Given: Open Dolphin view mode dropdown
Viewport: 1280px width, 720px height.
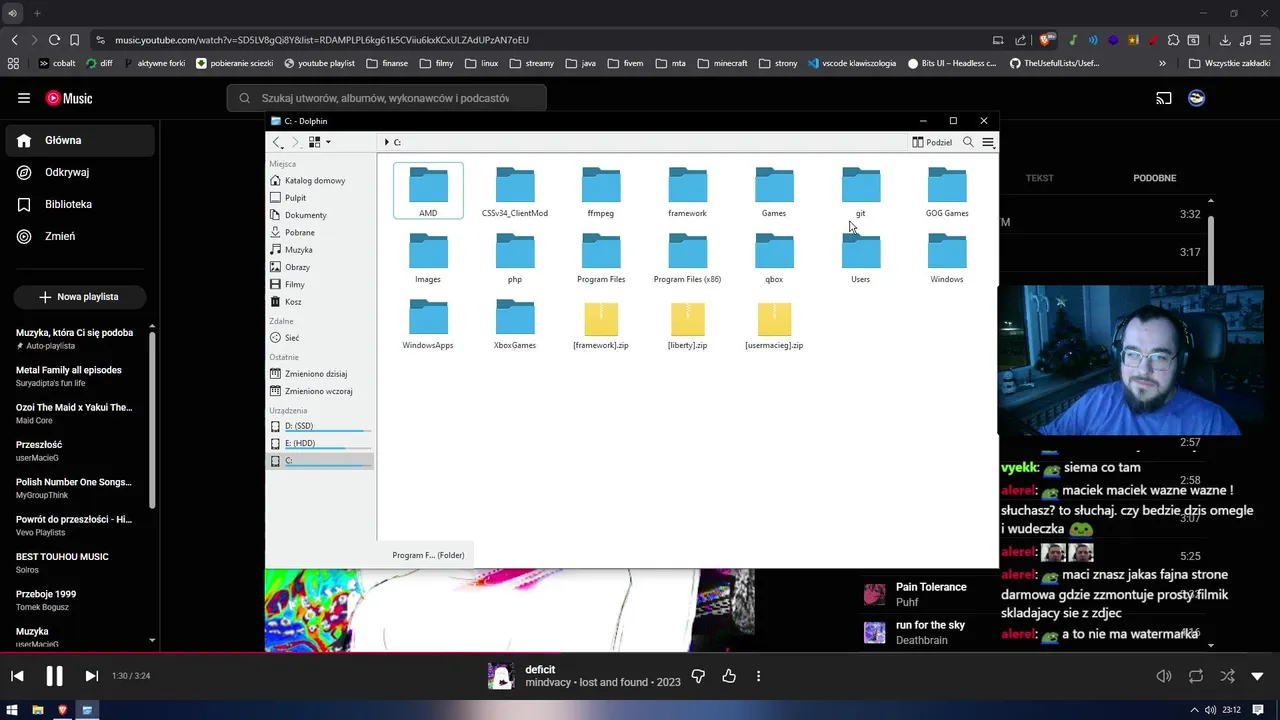Looking at the screenshot, I should [319, 142].
